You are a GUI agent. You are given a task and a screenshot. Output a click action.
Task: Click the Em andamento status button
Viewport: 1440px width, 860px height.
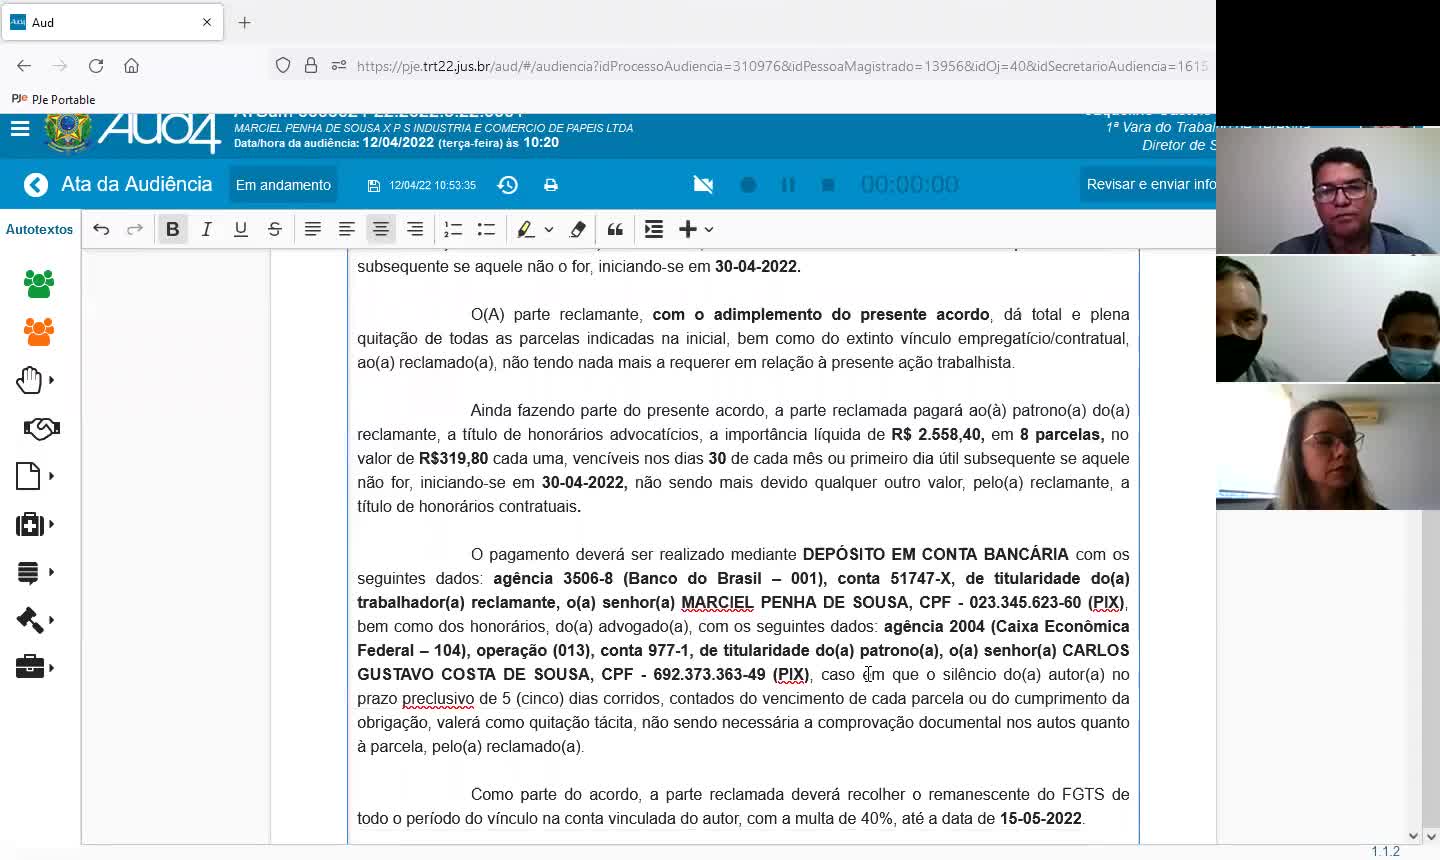283,185
